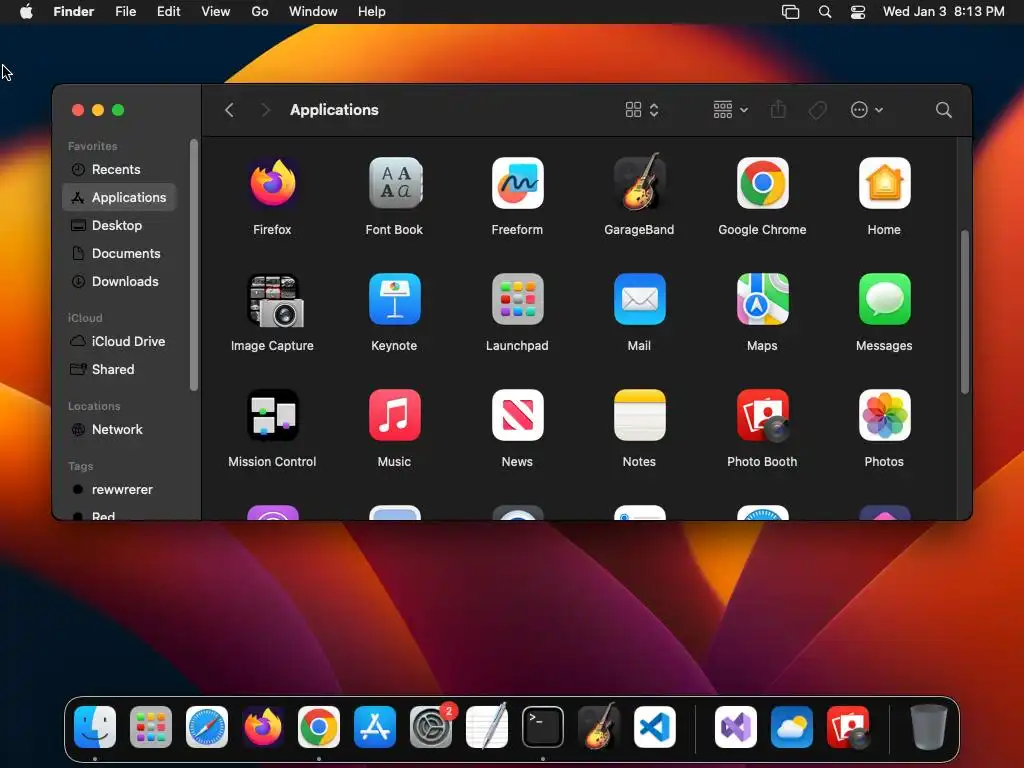Open the Trash in the Dock

pos(929,726)
